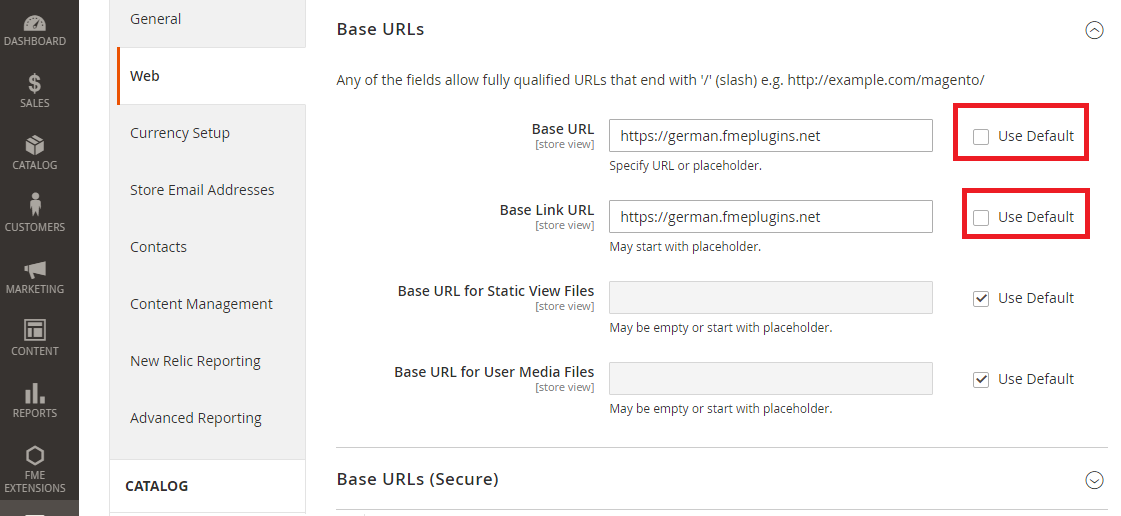This screenshot has height=516, width=1121.
Task: Open the FME Extensions hexagon icon
Action: pos(35,457)
